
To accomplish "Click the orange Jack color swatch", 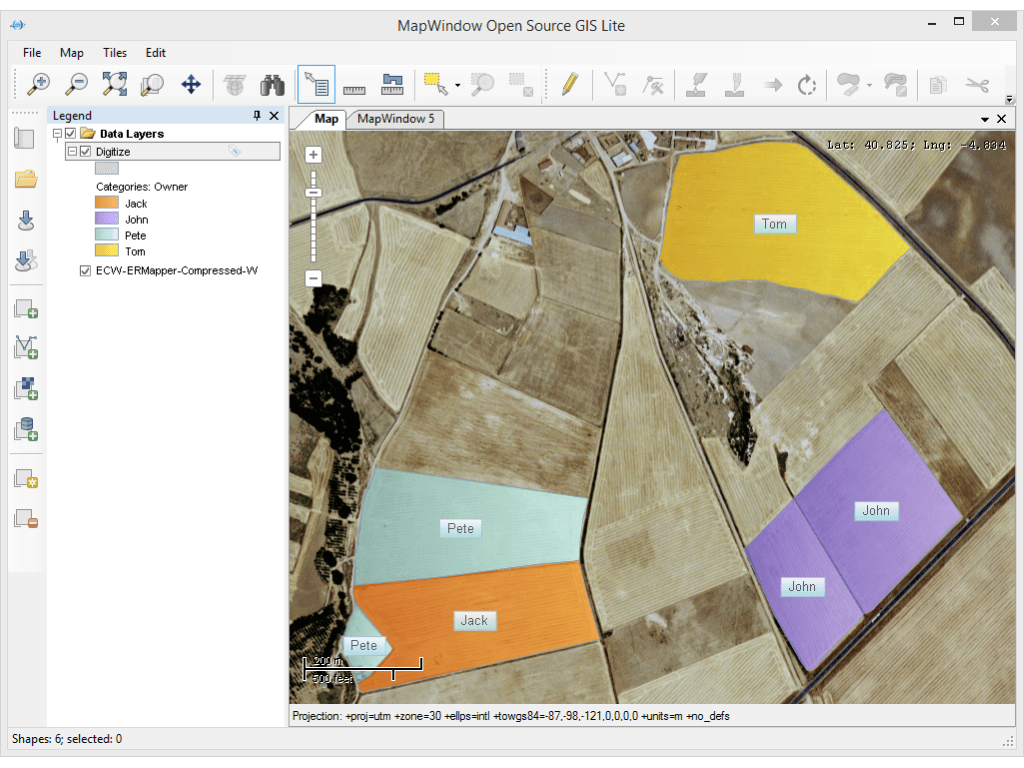I will pos(107,204).
